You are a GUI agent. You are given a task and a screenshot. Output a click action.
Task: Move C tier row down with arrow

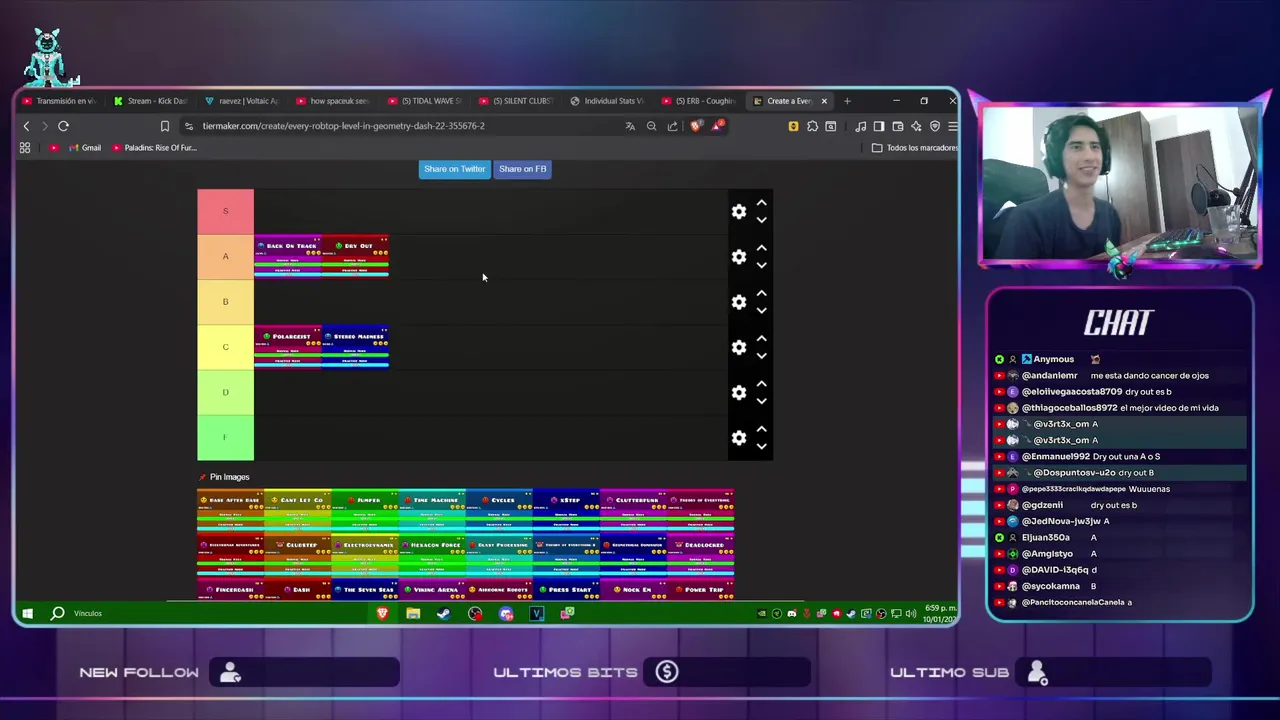(x=761, y=356)
